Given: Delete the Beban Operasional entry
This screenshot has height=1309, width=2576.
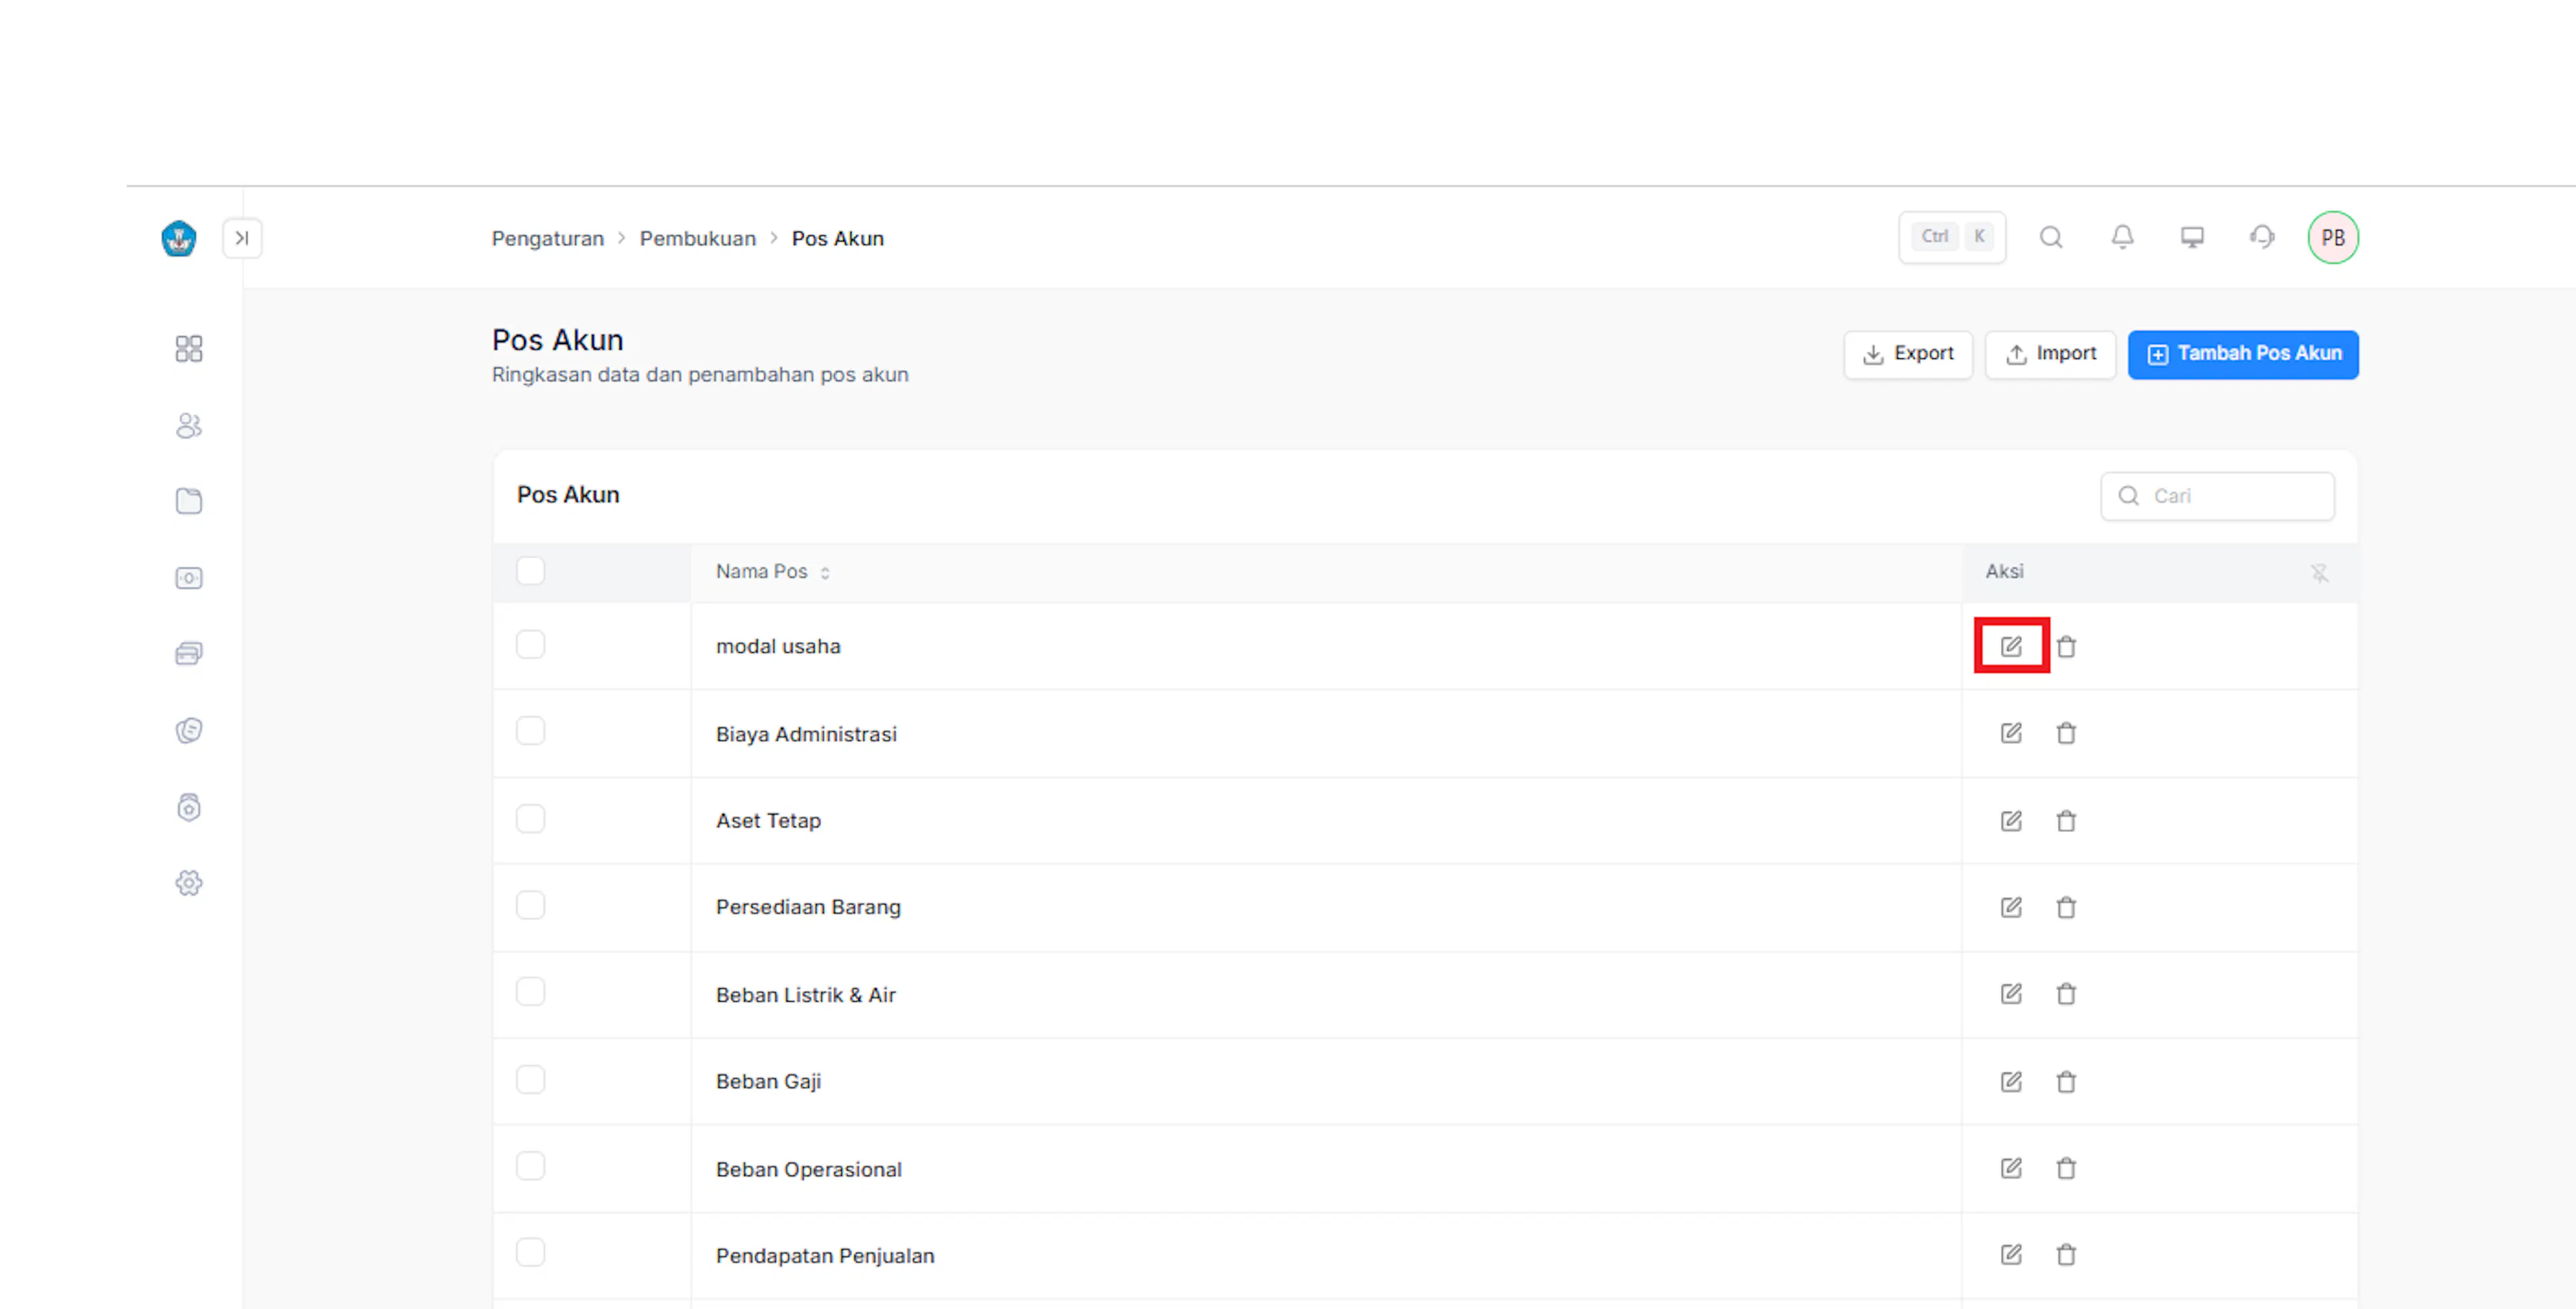Looking at the screenshot, I should (2066, 1168).
